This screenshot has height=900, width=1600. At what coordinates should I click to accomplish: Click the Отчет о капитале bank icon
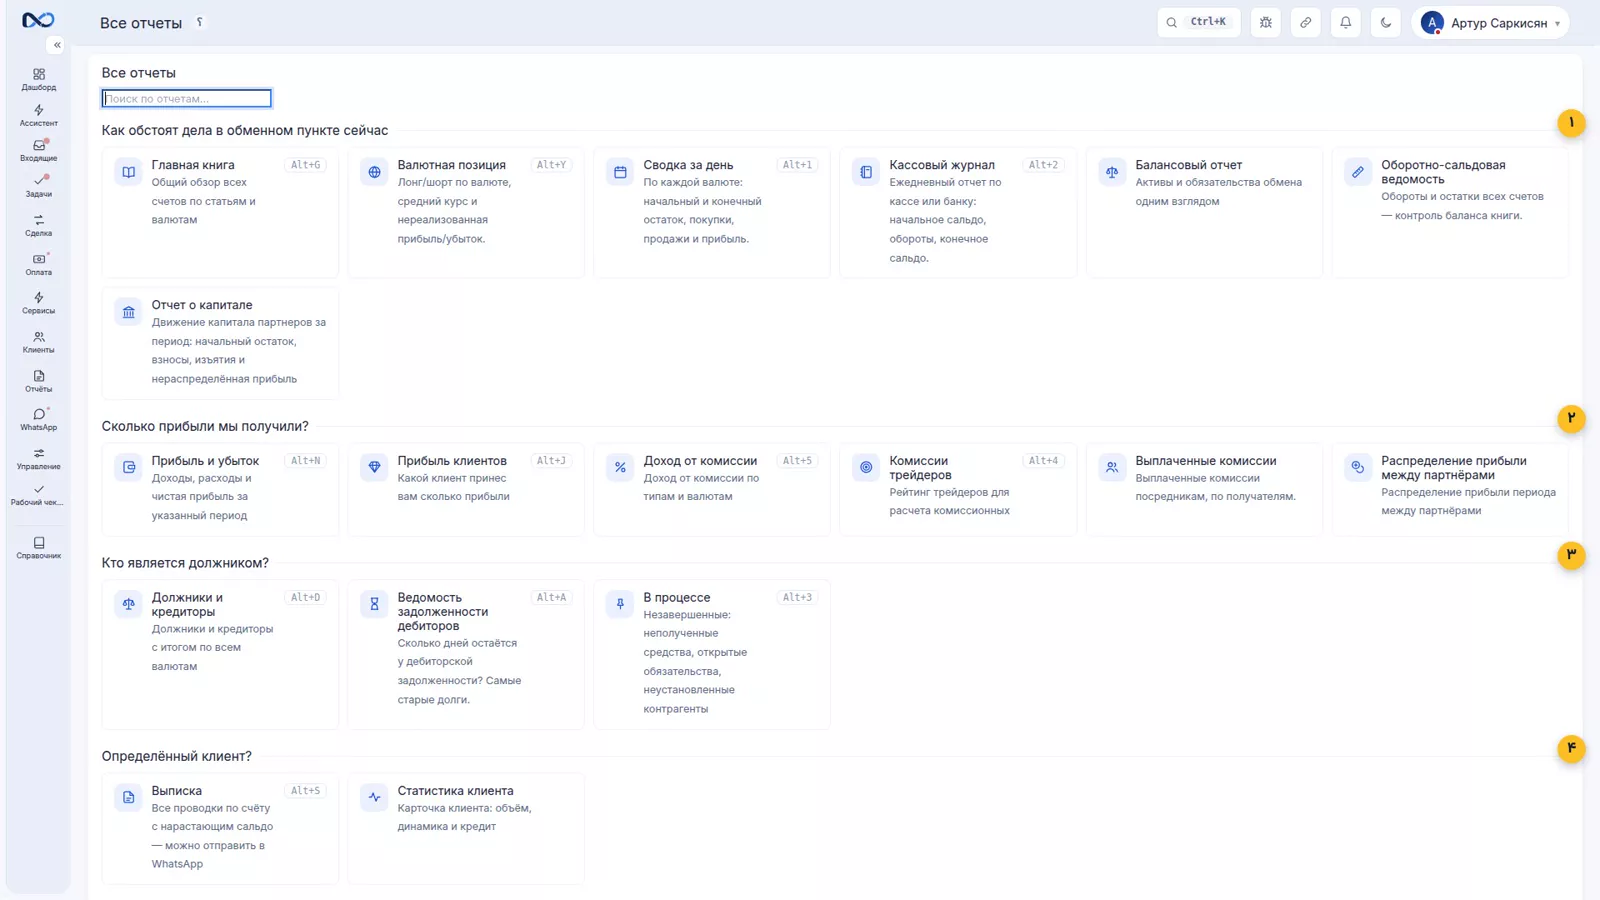coord(128,312)
